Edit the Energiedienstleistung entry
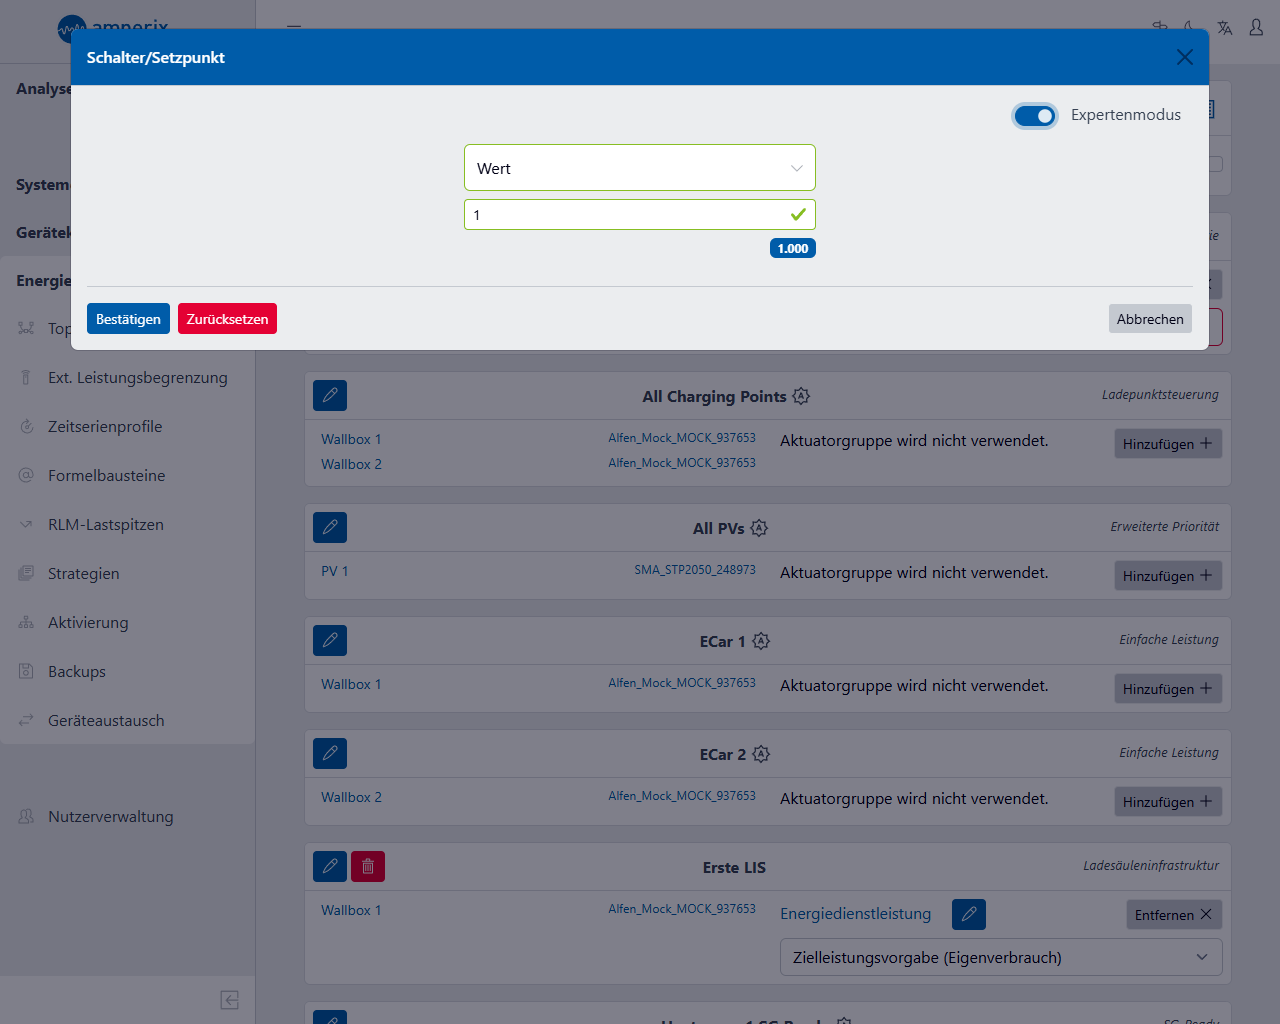This screenshot has height=1024, width=1280. coord(968,914)
